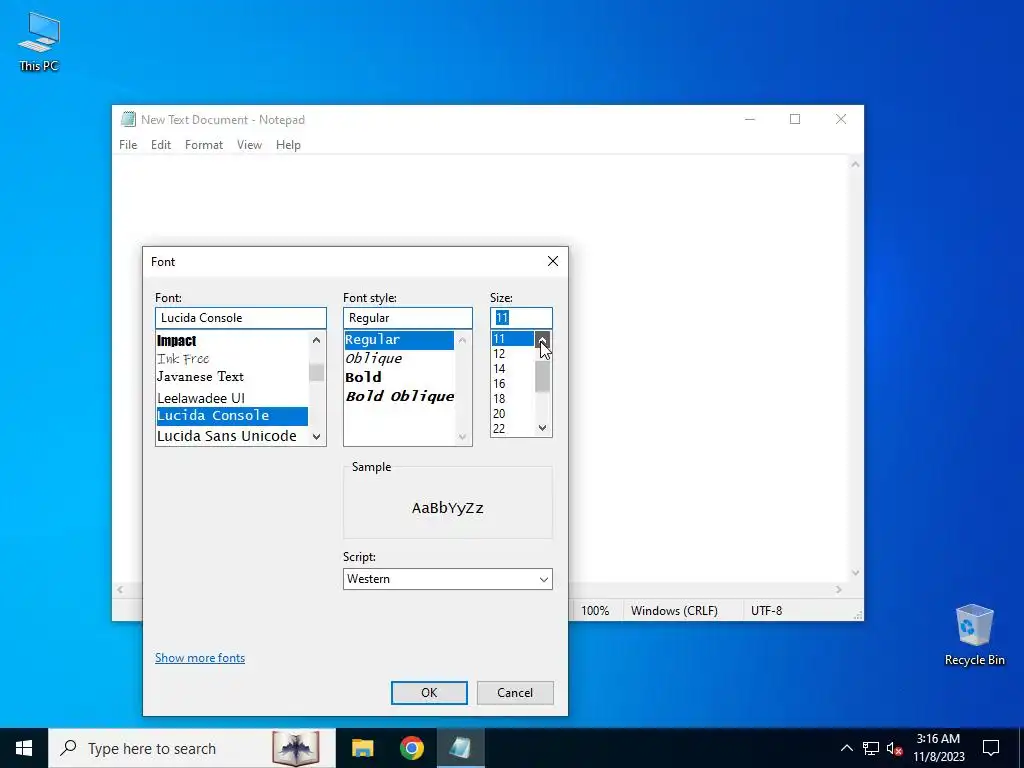Select size 12 in size list
This screenshot has width=1024, height=768.
pyautogui.click(x=513, y=354)
